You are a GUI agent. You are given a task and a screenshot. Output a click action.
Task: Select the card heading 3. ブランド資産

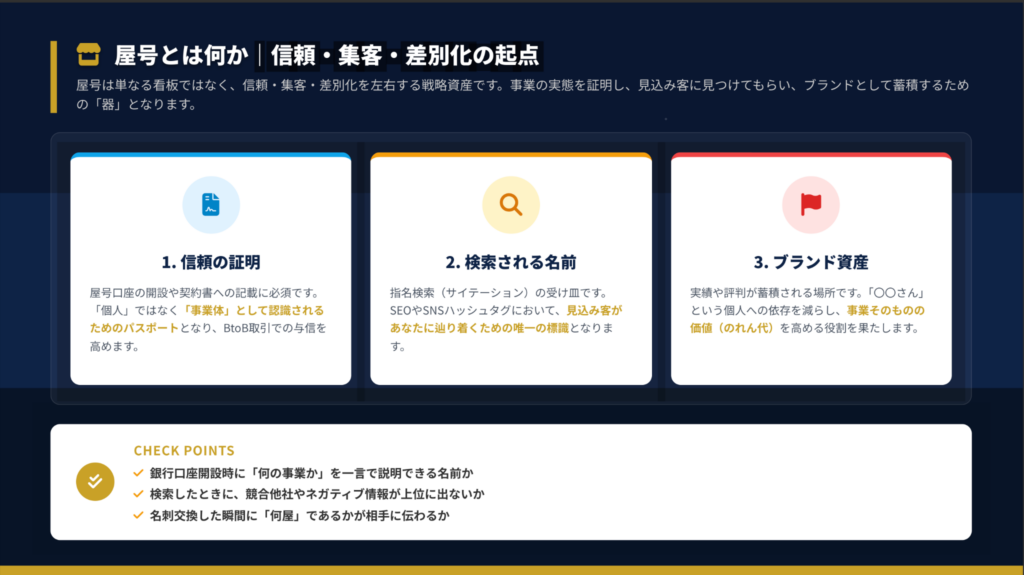click(811, 263)
